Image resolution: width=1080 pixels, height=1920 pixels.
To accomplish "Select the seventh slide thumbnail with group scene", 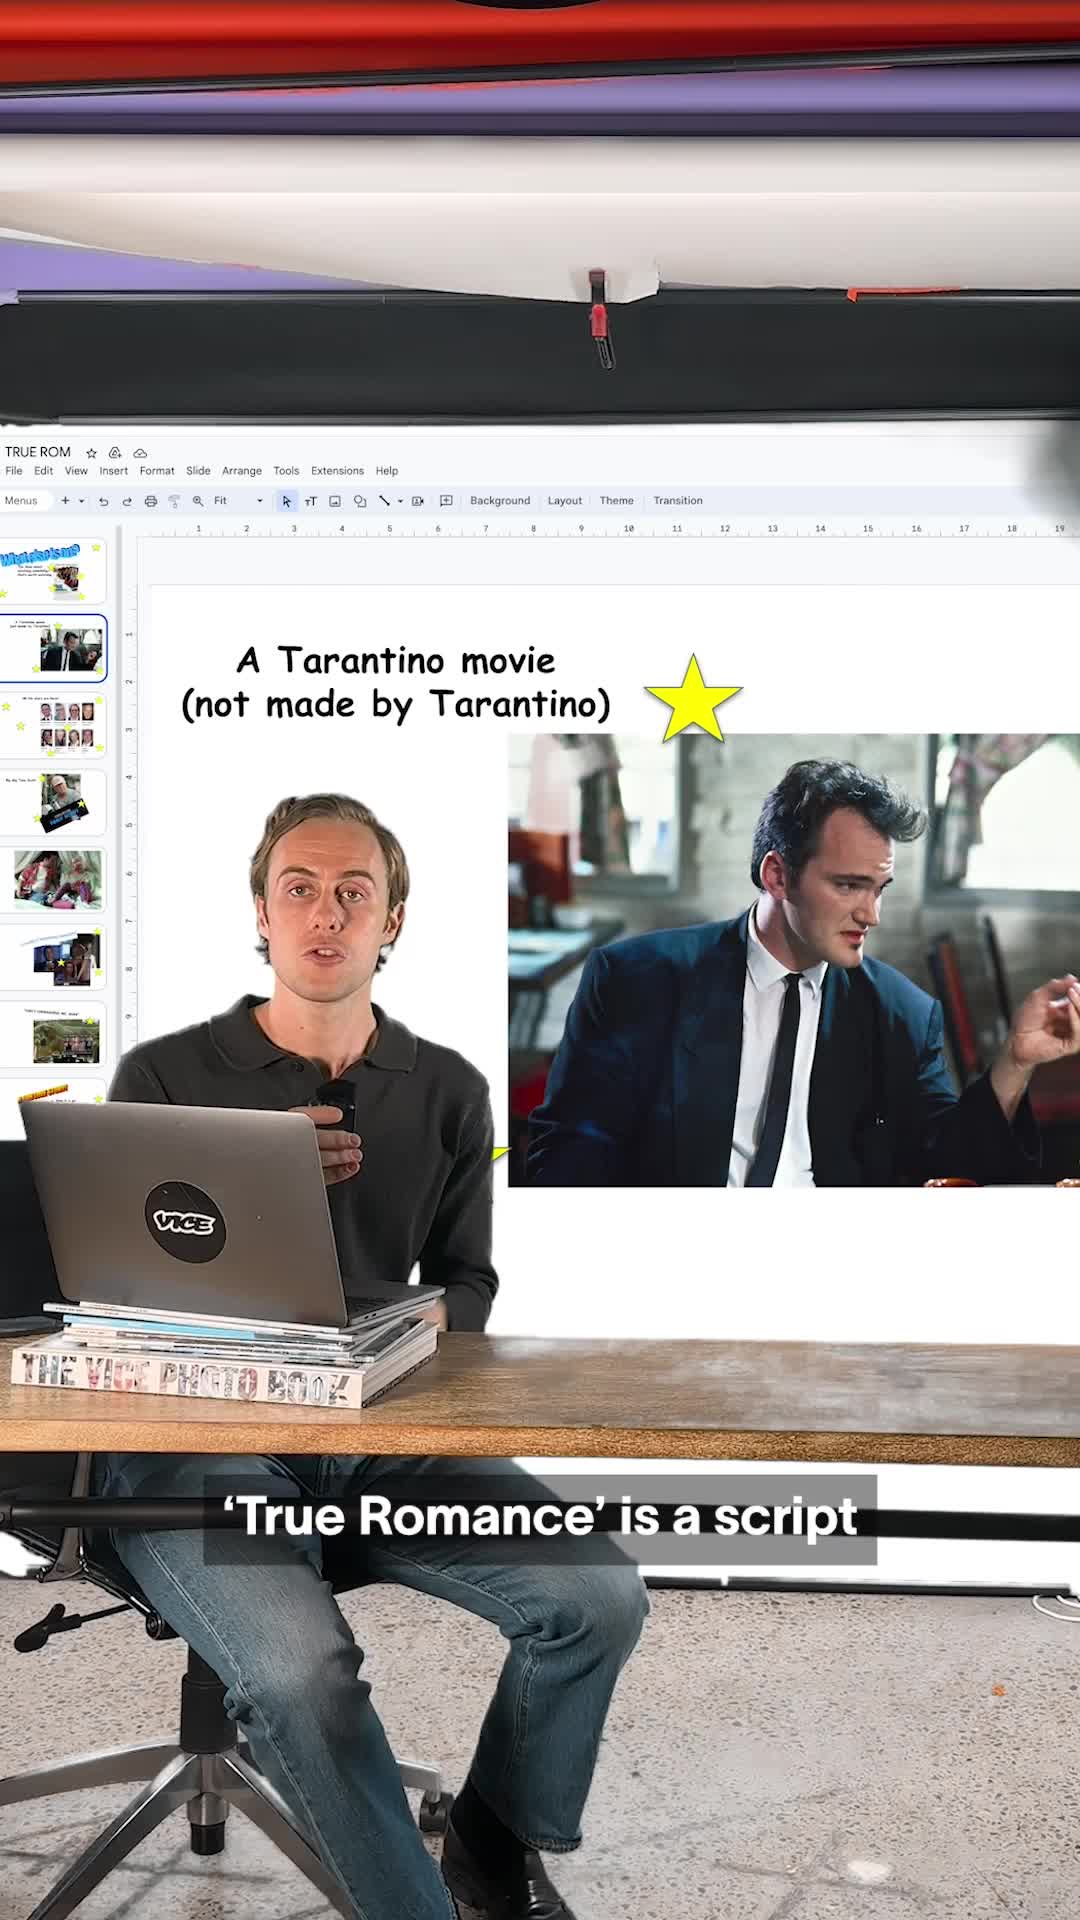I will (52, 1034).
